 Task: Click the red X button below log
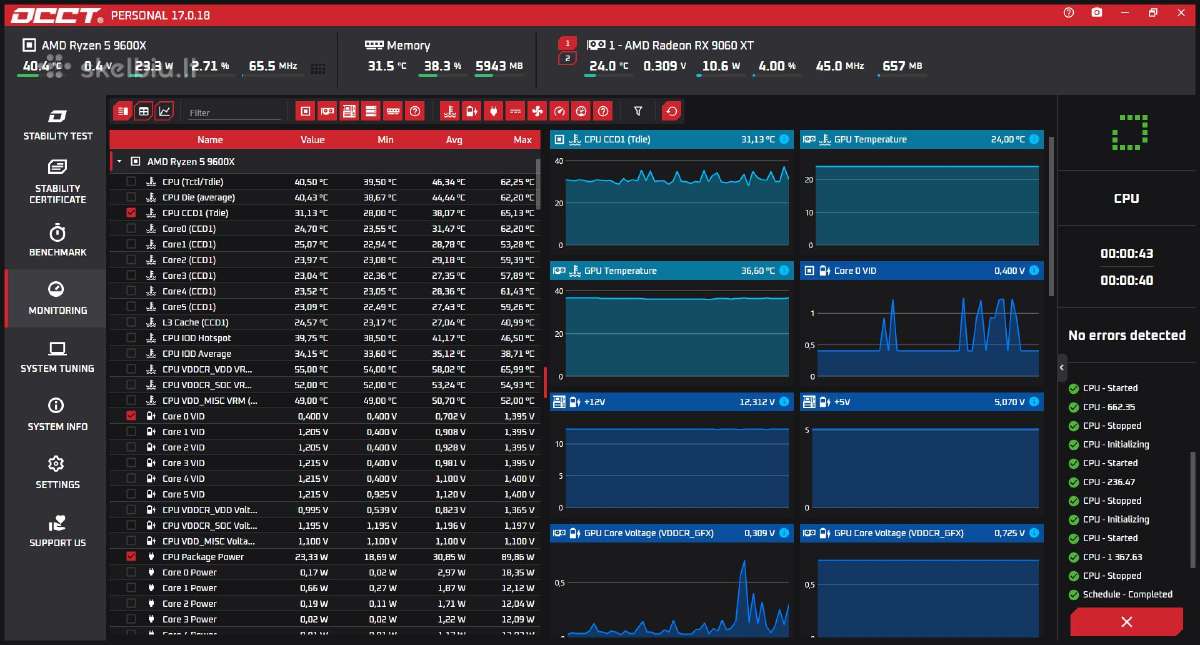(1126, 622)
